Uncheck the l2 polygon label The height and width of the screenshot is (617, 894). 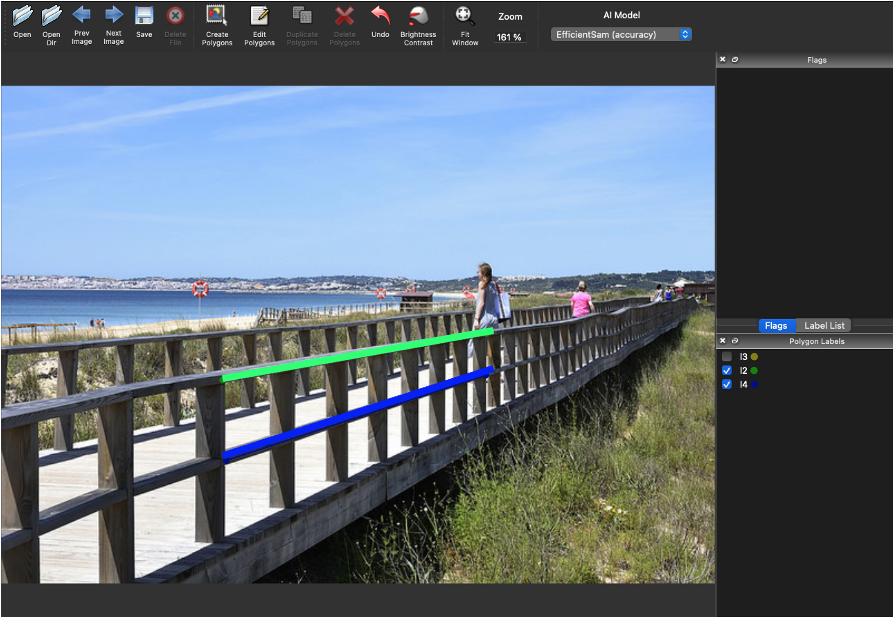[727, 370]
